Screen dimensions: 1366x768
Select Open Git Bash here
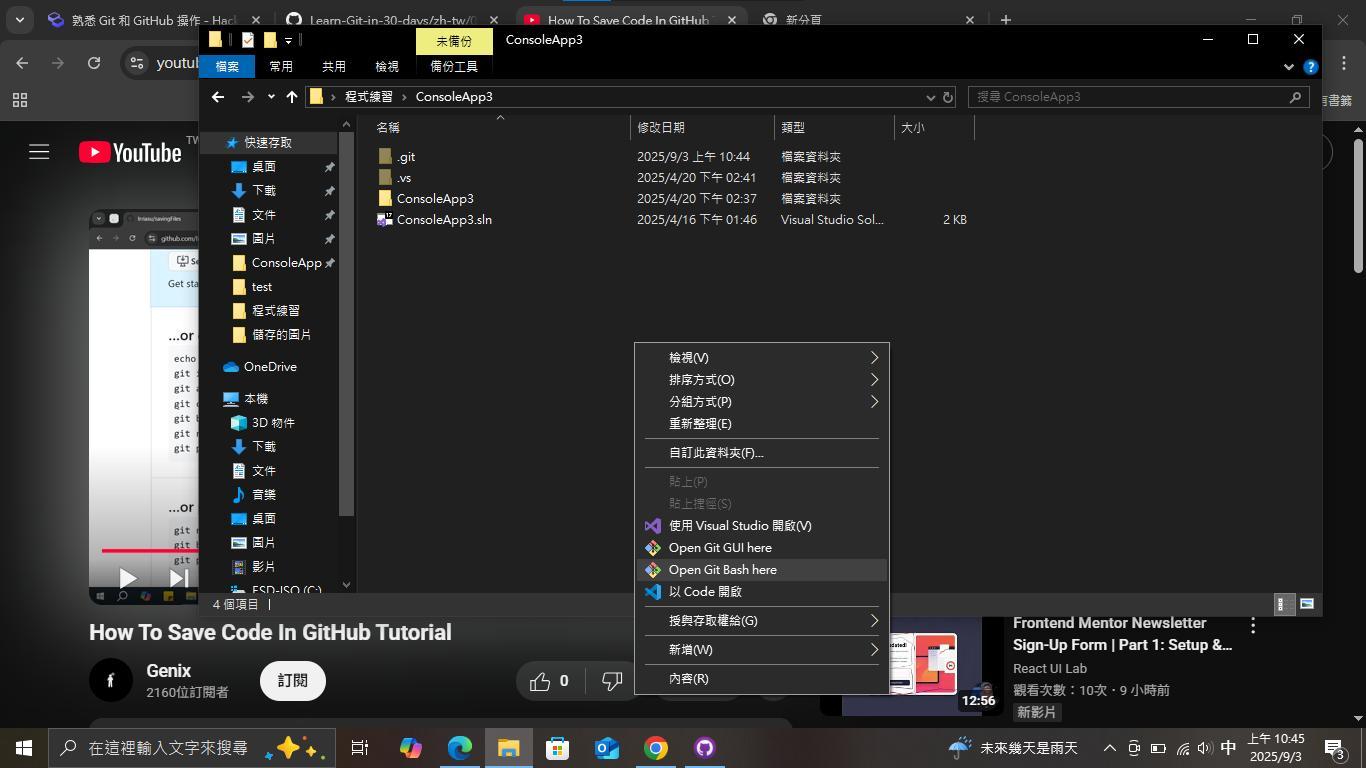(722, 569)
